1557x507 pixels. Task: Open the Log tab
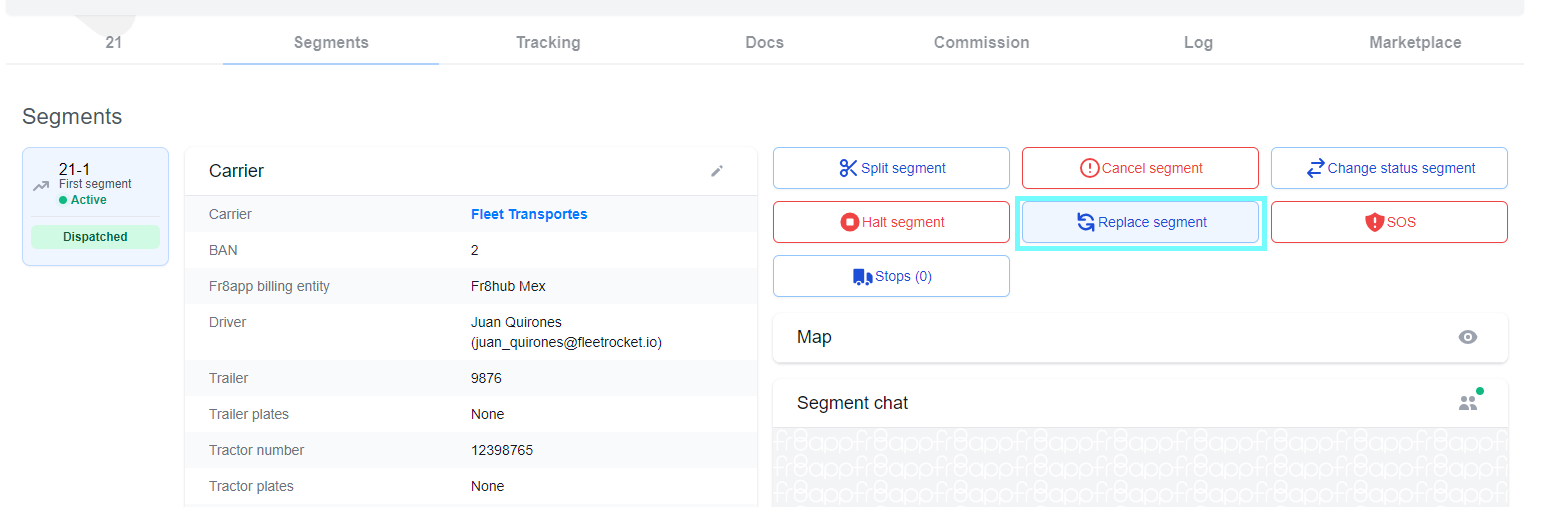pos(1198,42)
